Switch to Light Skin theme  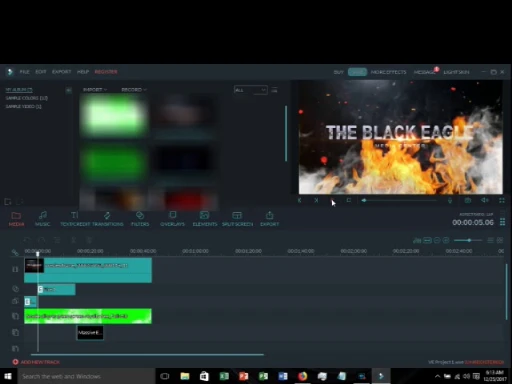(456, 72)
